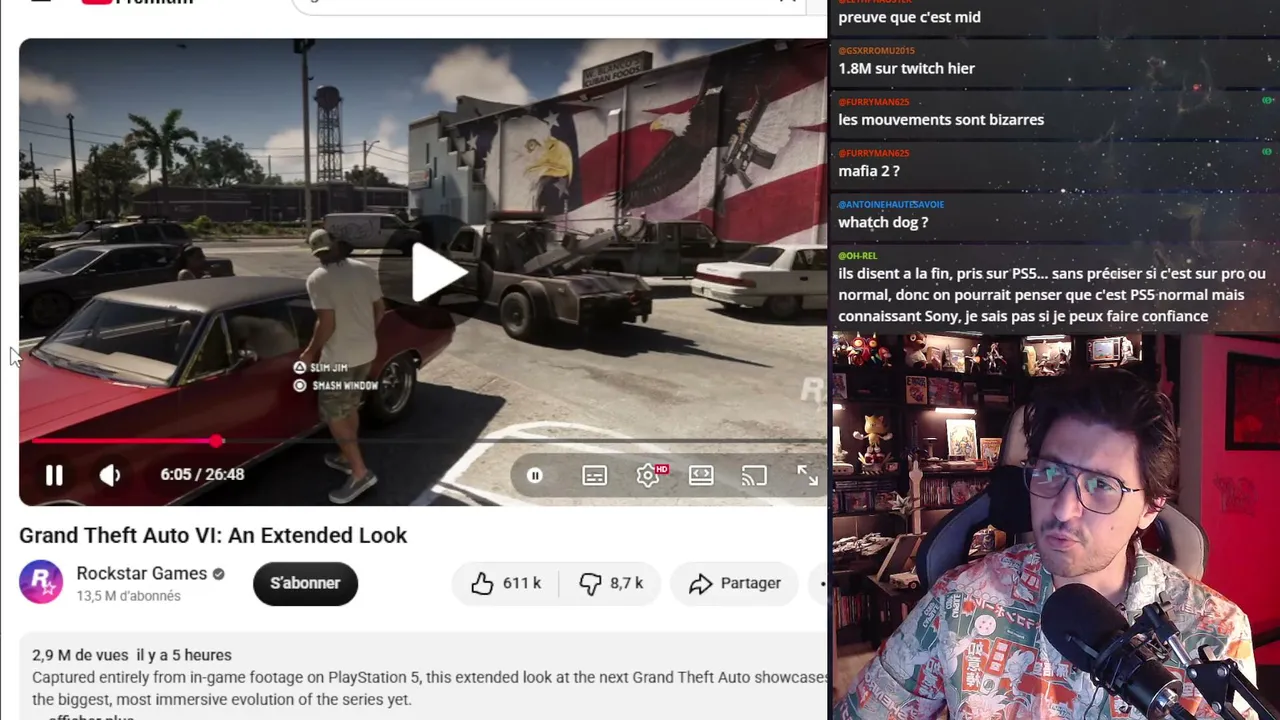The height and width of the screenshot is (720, 1280).
Task: Dislike the video showing 8,7 k
Action: point(610,583)
